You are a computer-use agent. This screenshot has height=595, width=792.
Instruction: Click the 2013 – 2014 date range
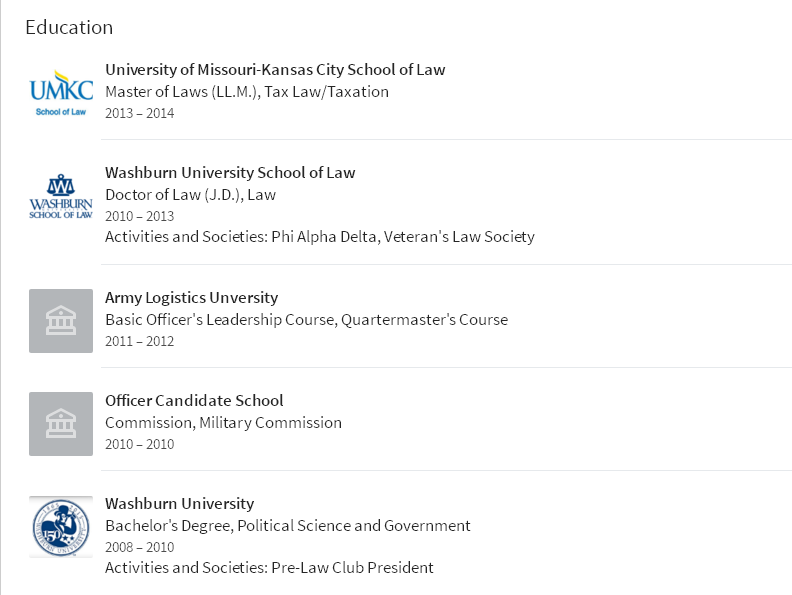[139, 113]
